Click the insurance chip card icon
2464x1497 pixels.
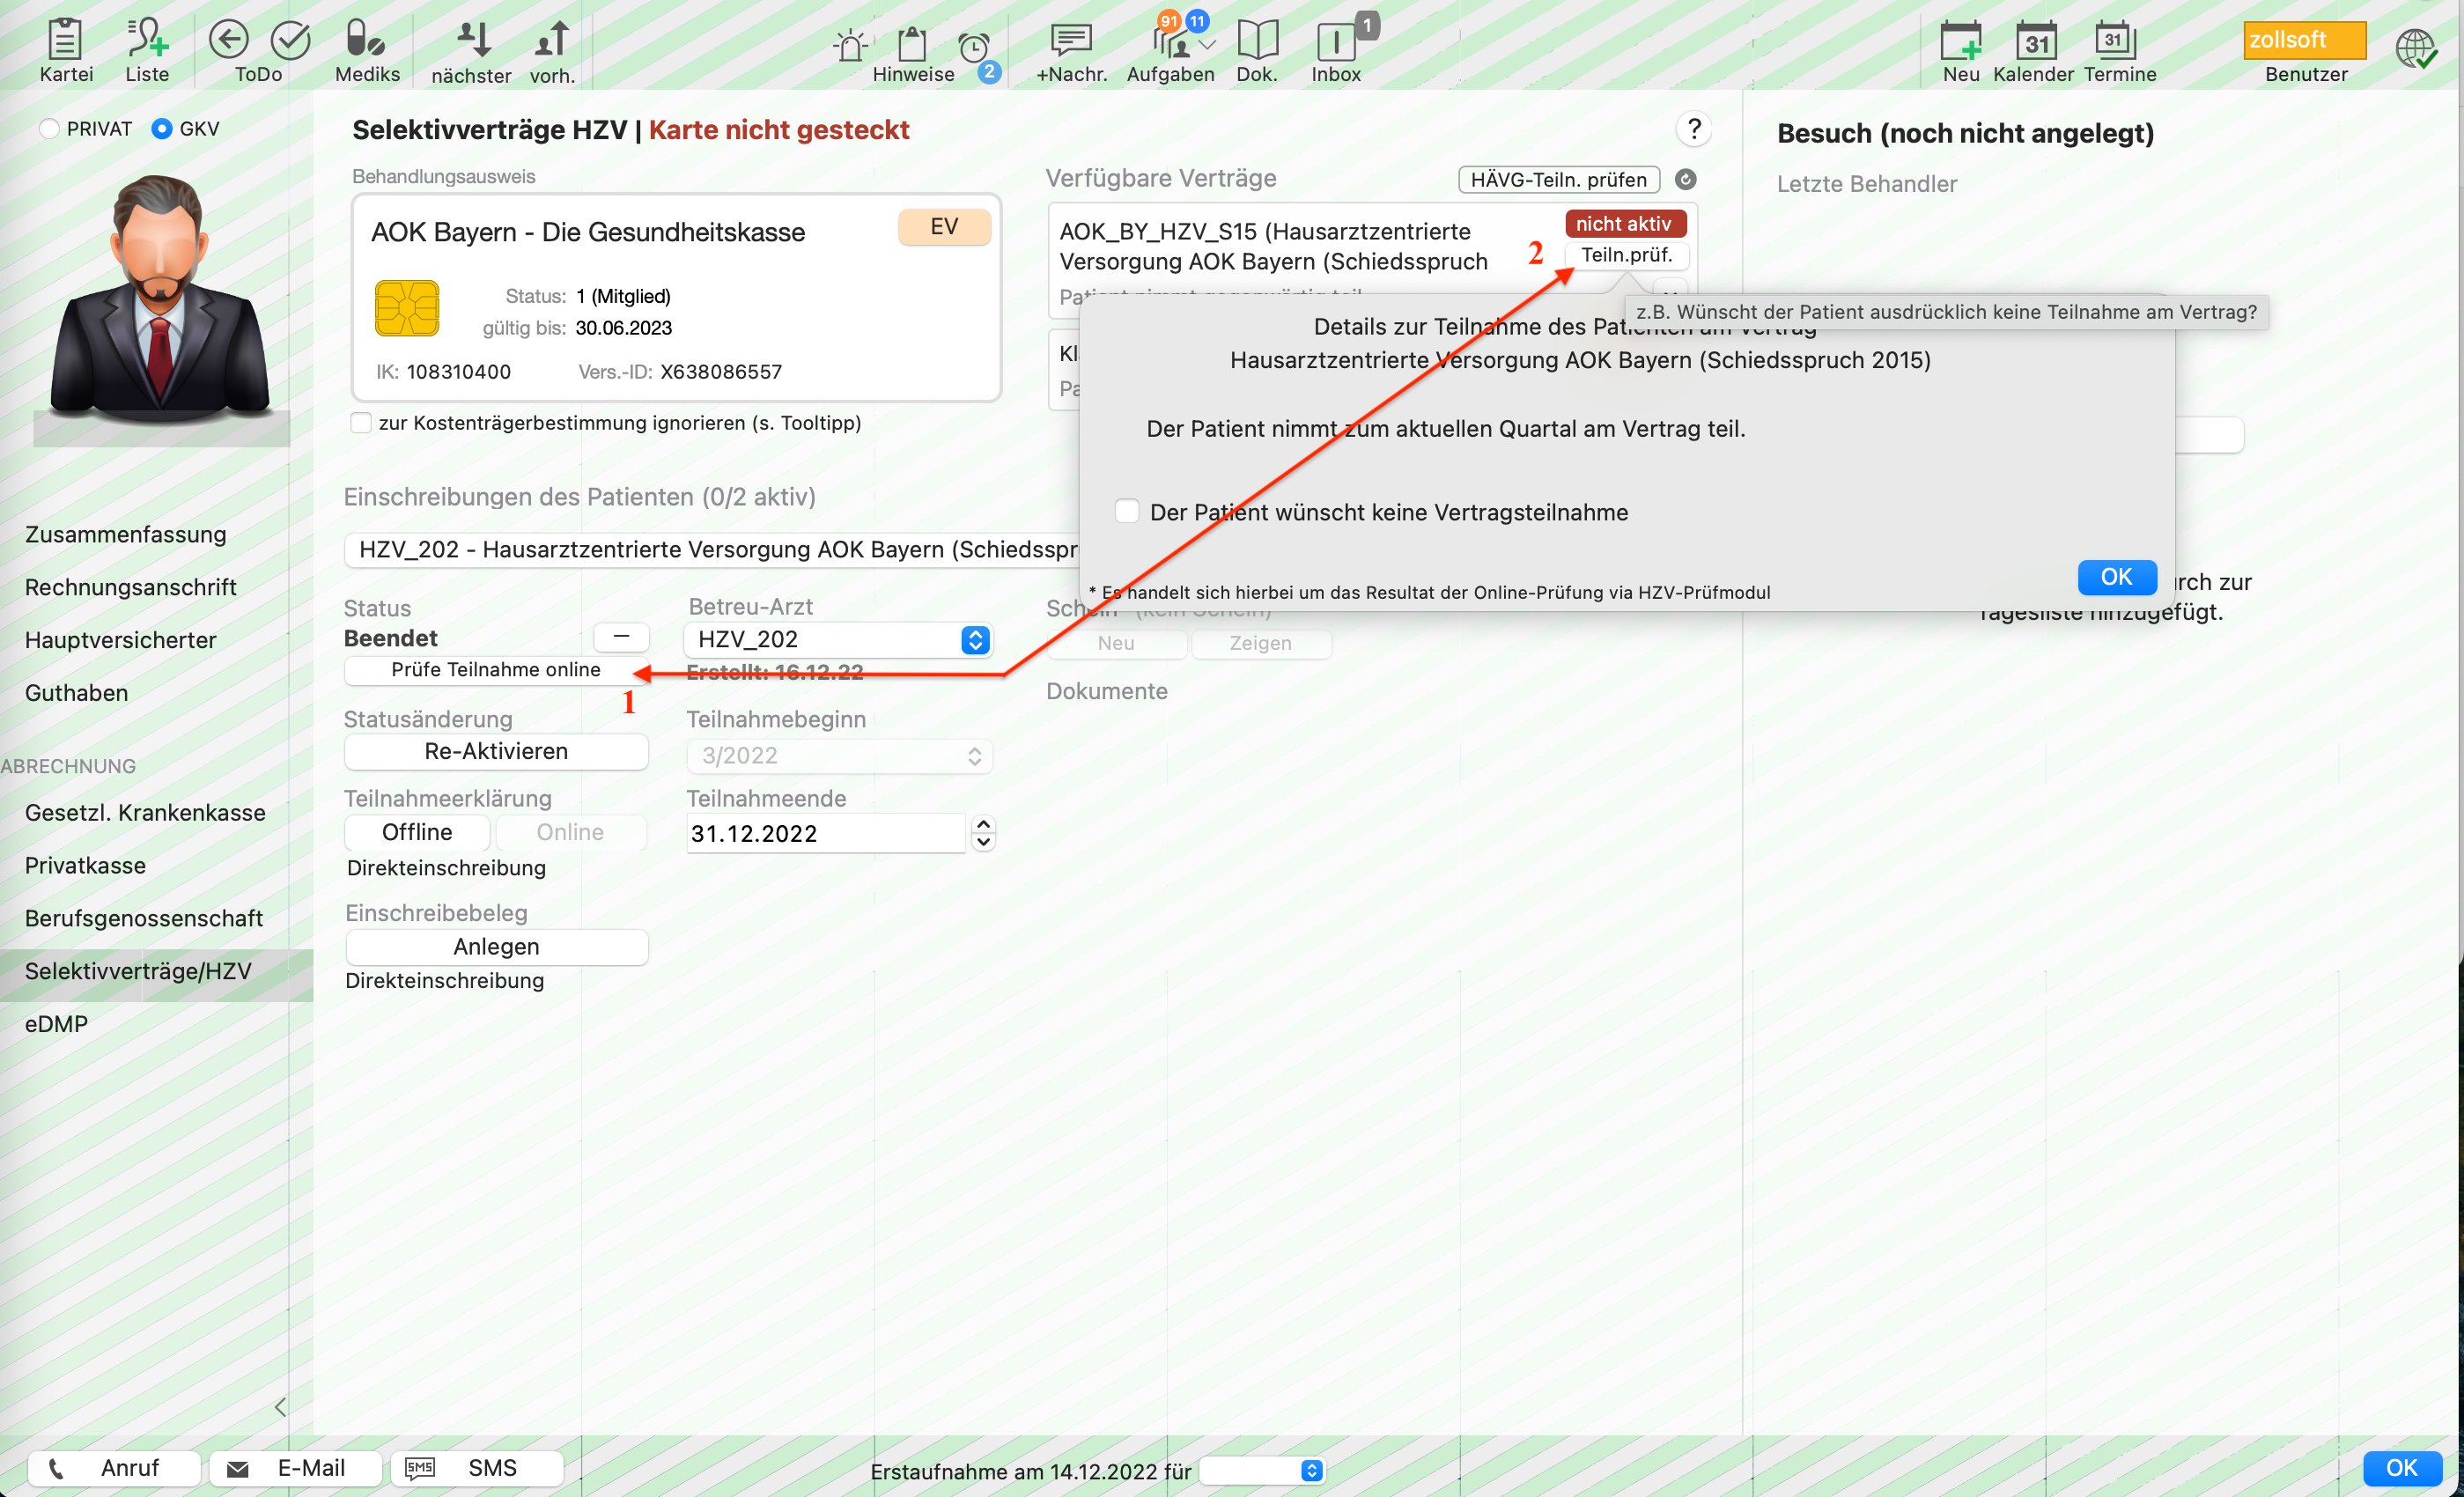coord(407,308)
